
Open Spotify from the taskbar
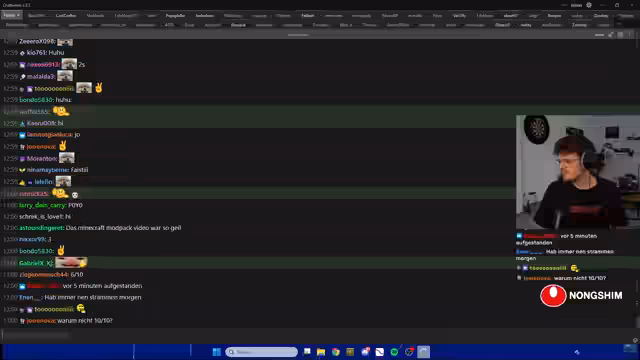tap(394, 352)
